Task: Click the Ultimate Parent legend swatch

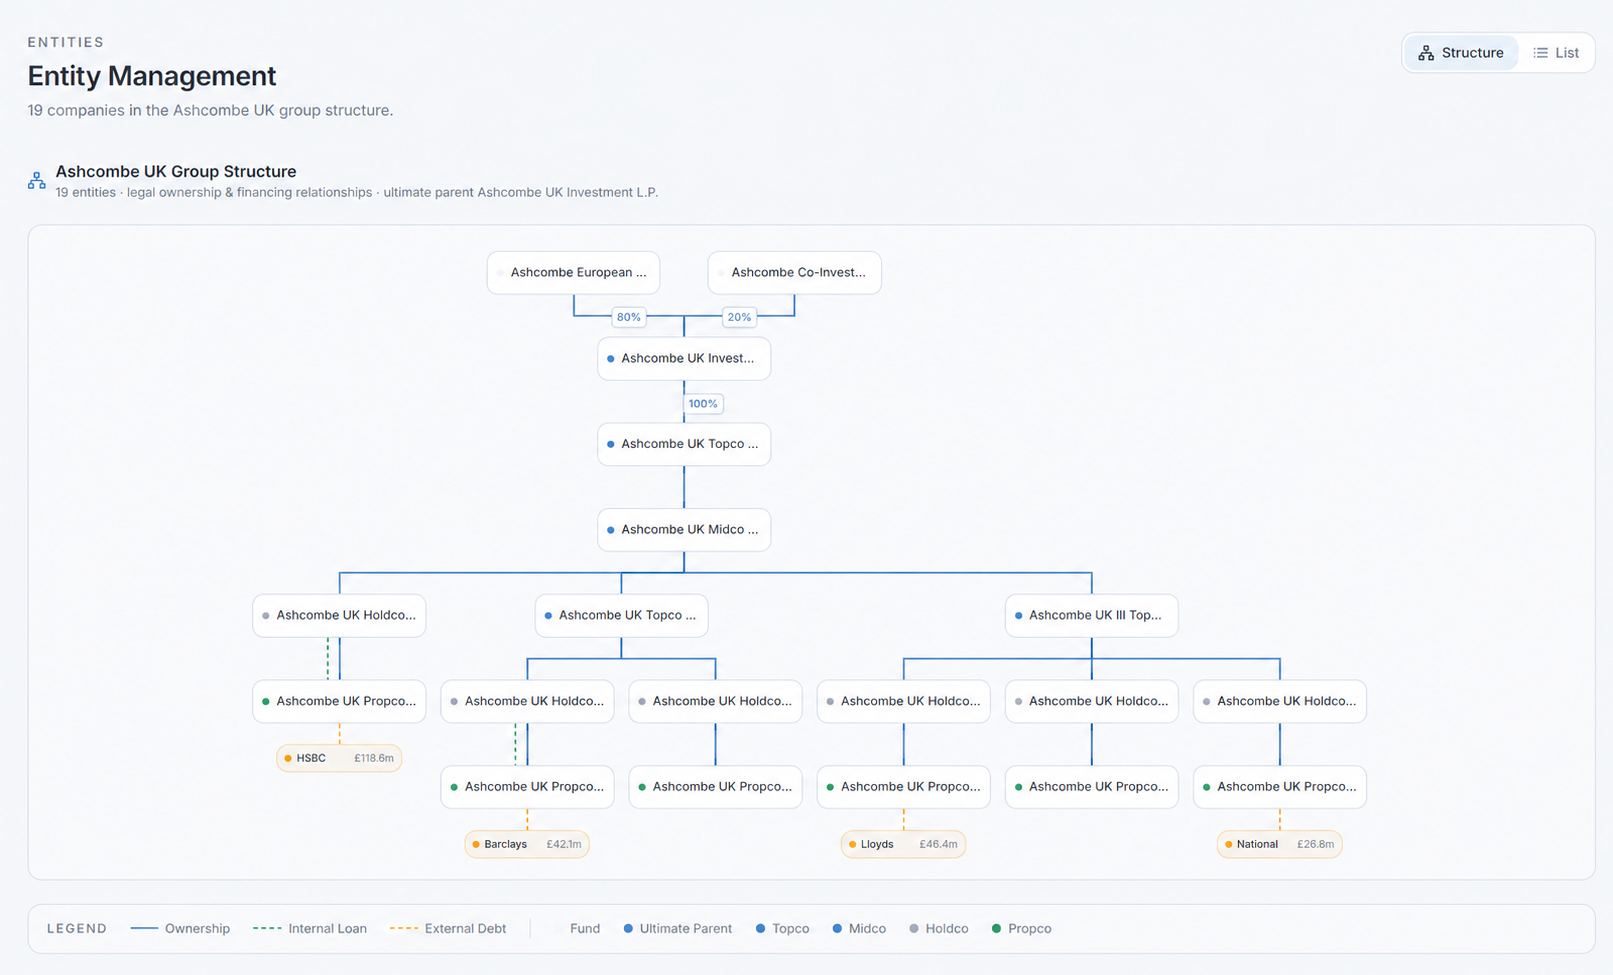Action: (x=628, y=929)
